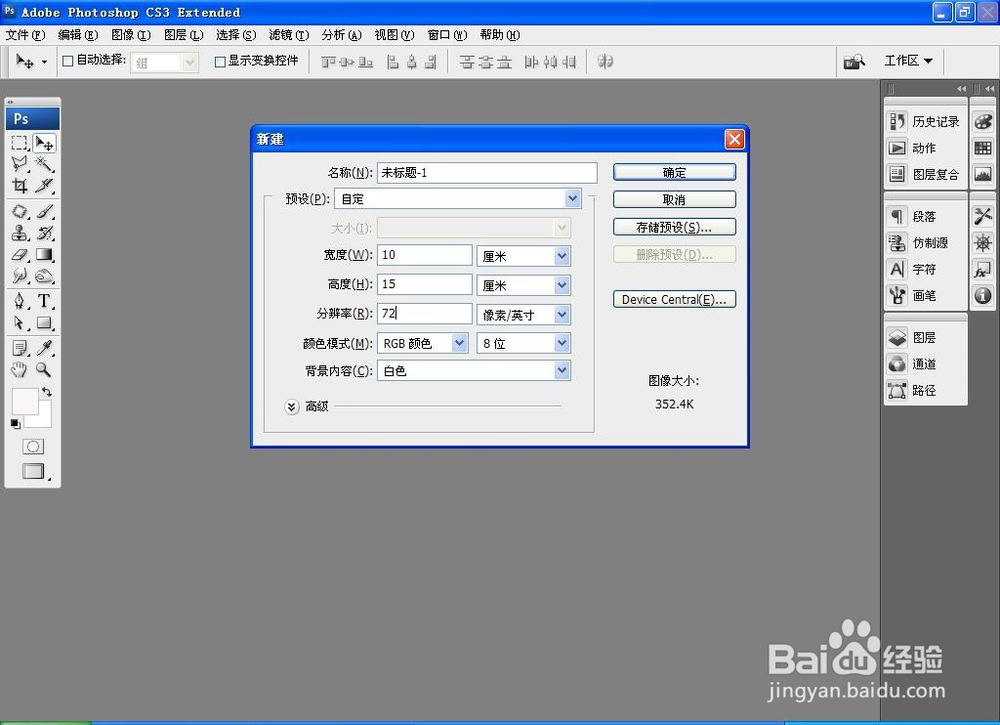
Task: Reset default foreground and background colors
Action: coord(15,423)
